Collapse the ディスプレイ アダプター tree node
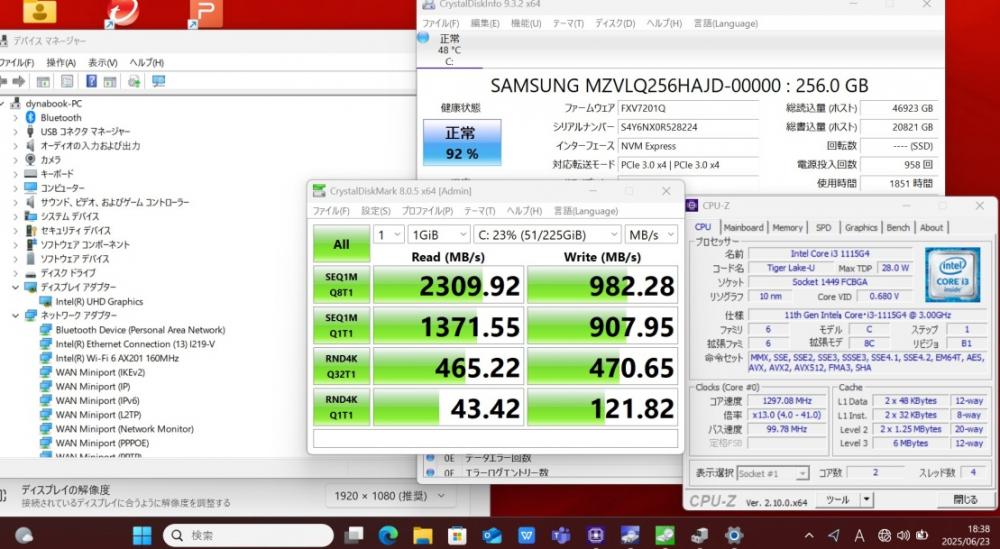Screen dimensions: 1000x549 point(15,288)
